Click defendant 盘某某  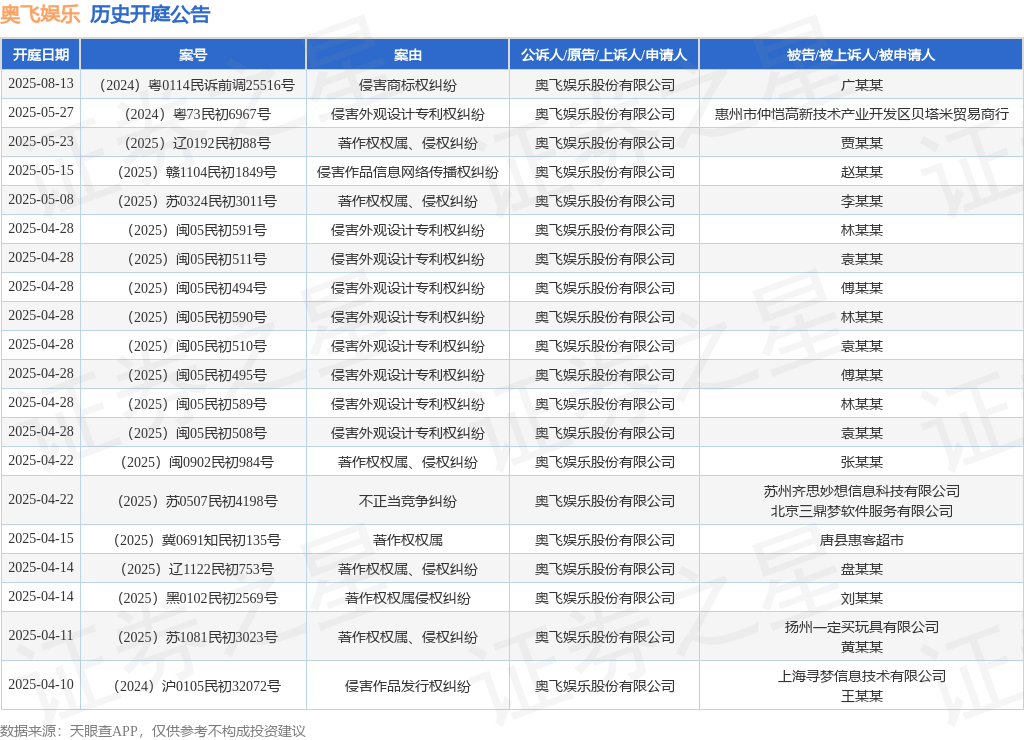pyautogui.click(x=861, y=570)
